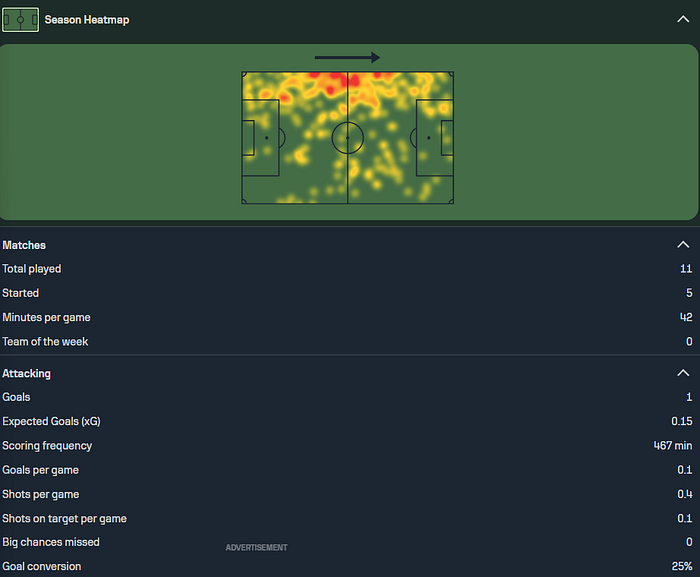Viewport: 700px width, 577px height.
Task: Select the Expected Goals (xG) label
Action: pos(51,422)
